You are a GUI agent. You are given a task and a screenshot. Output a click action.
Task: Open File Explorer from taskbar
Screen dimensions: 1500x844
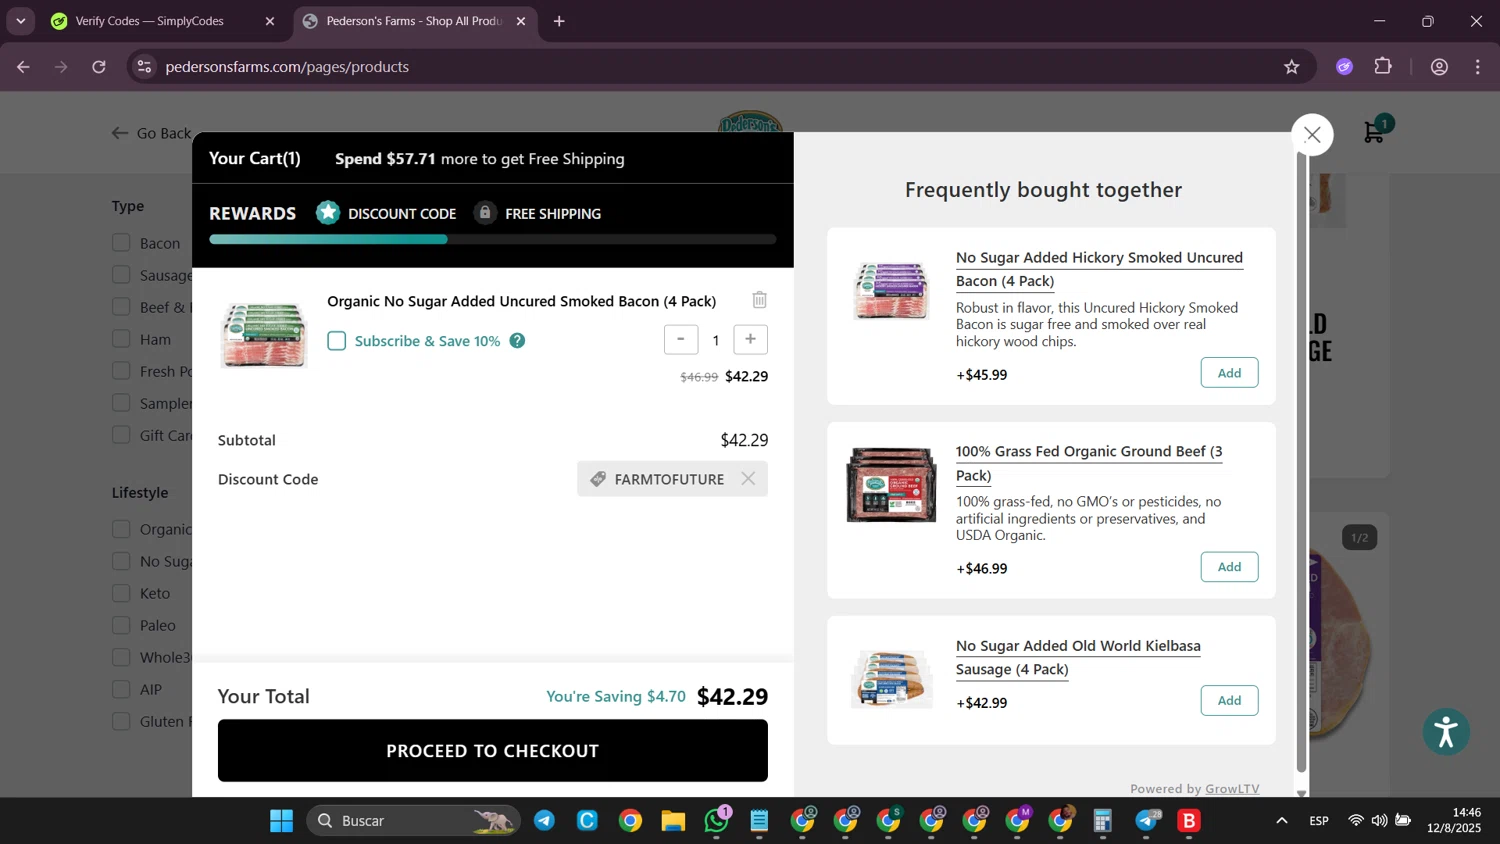coord(673,821)
